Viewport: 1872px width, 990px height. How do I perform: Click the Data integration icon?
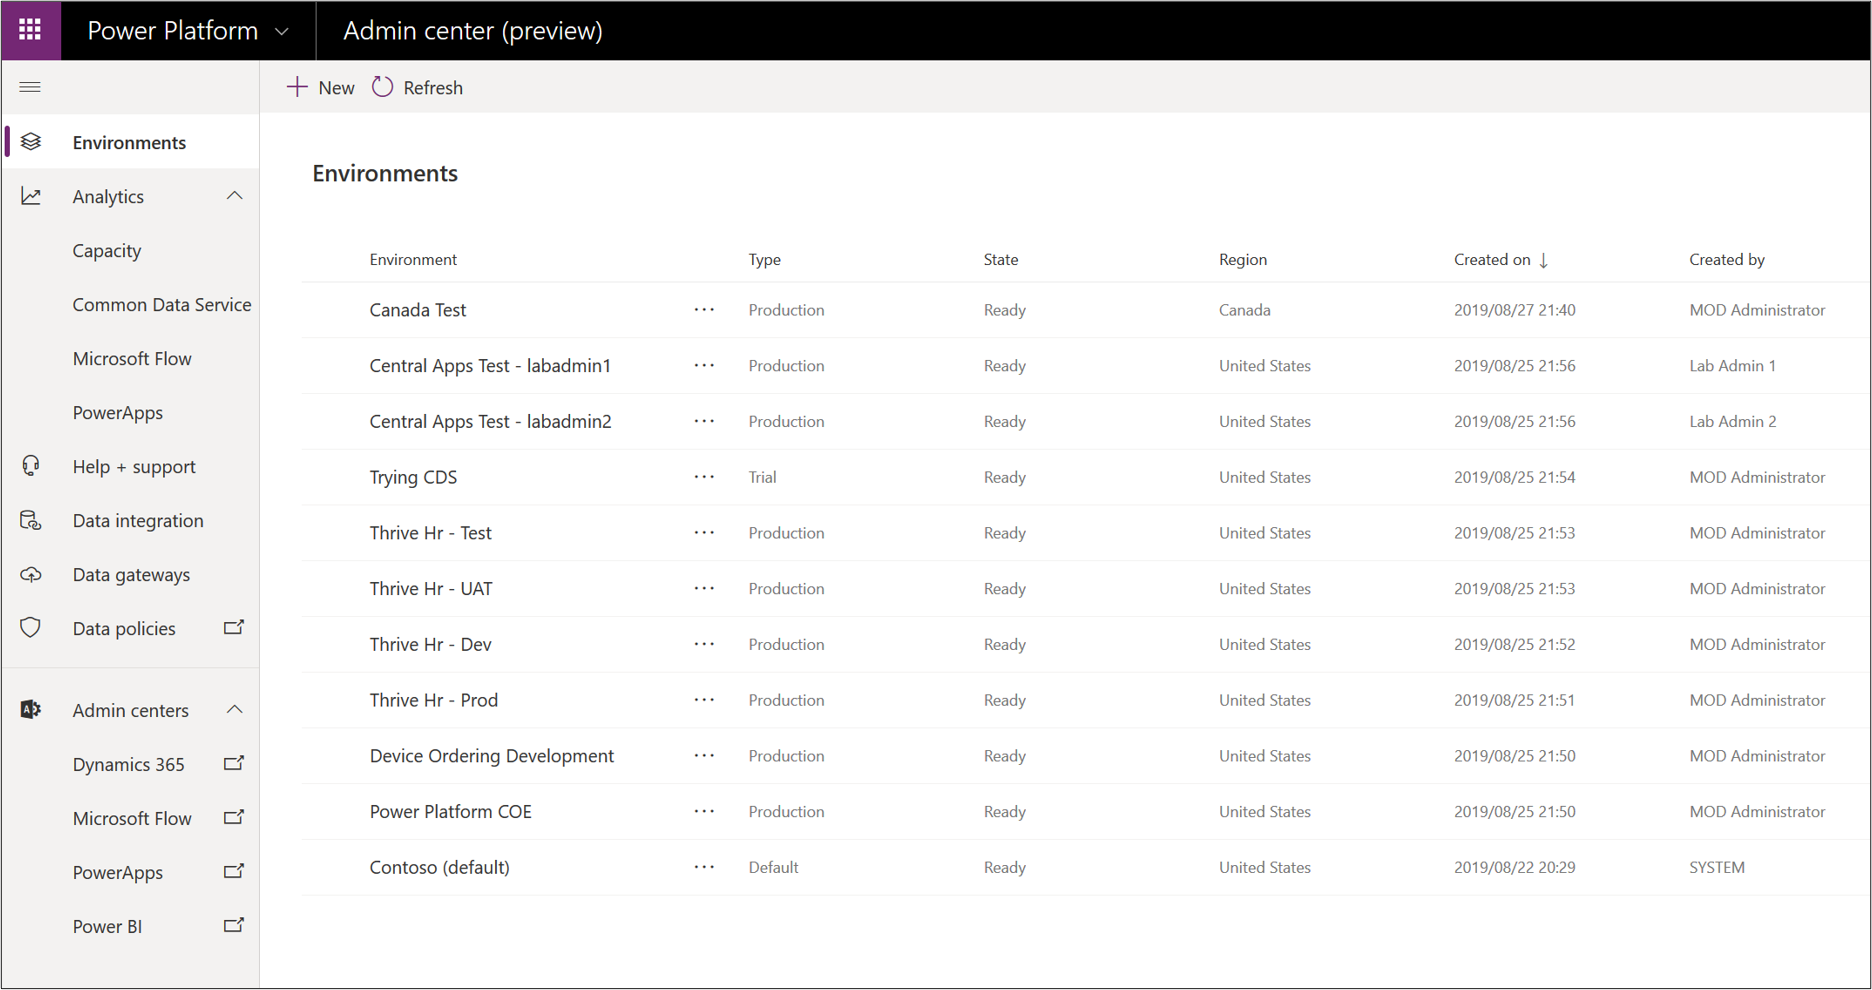(x=31, y=520)
